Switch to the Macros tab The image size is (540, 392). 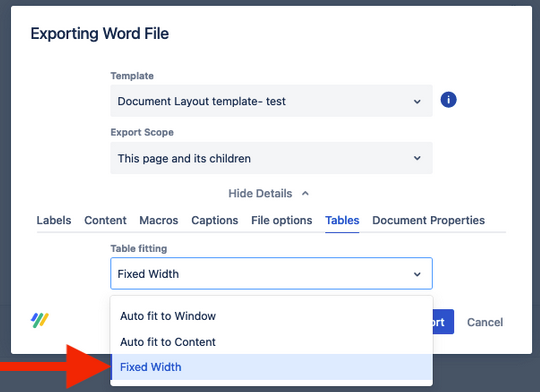pyautogui.click(x=159, y=220)
